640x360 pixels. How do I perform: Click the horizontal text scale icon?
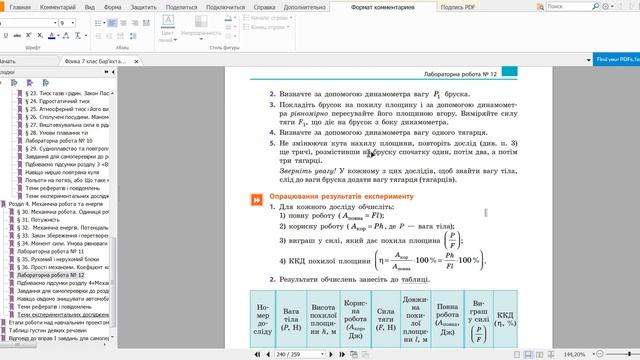pos(78,36)
